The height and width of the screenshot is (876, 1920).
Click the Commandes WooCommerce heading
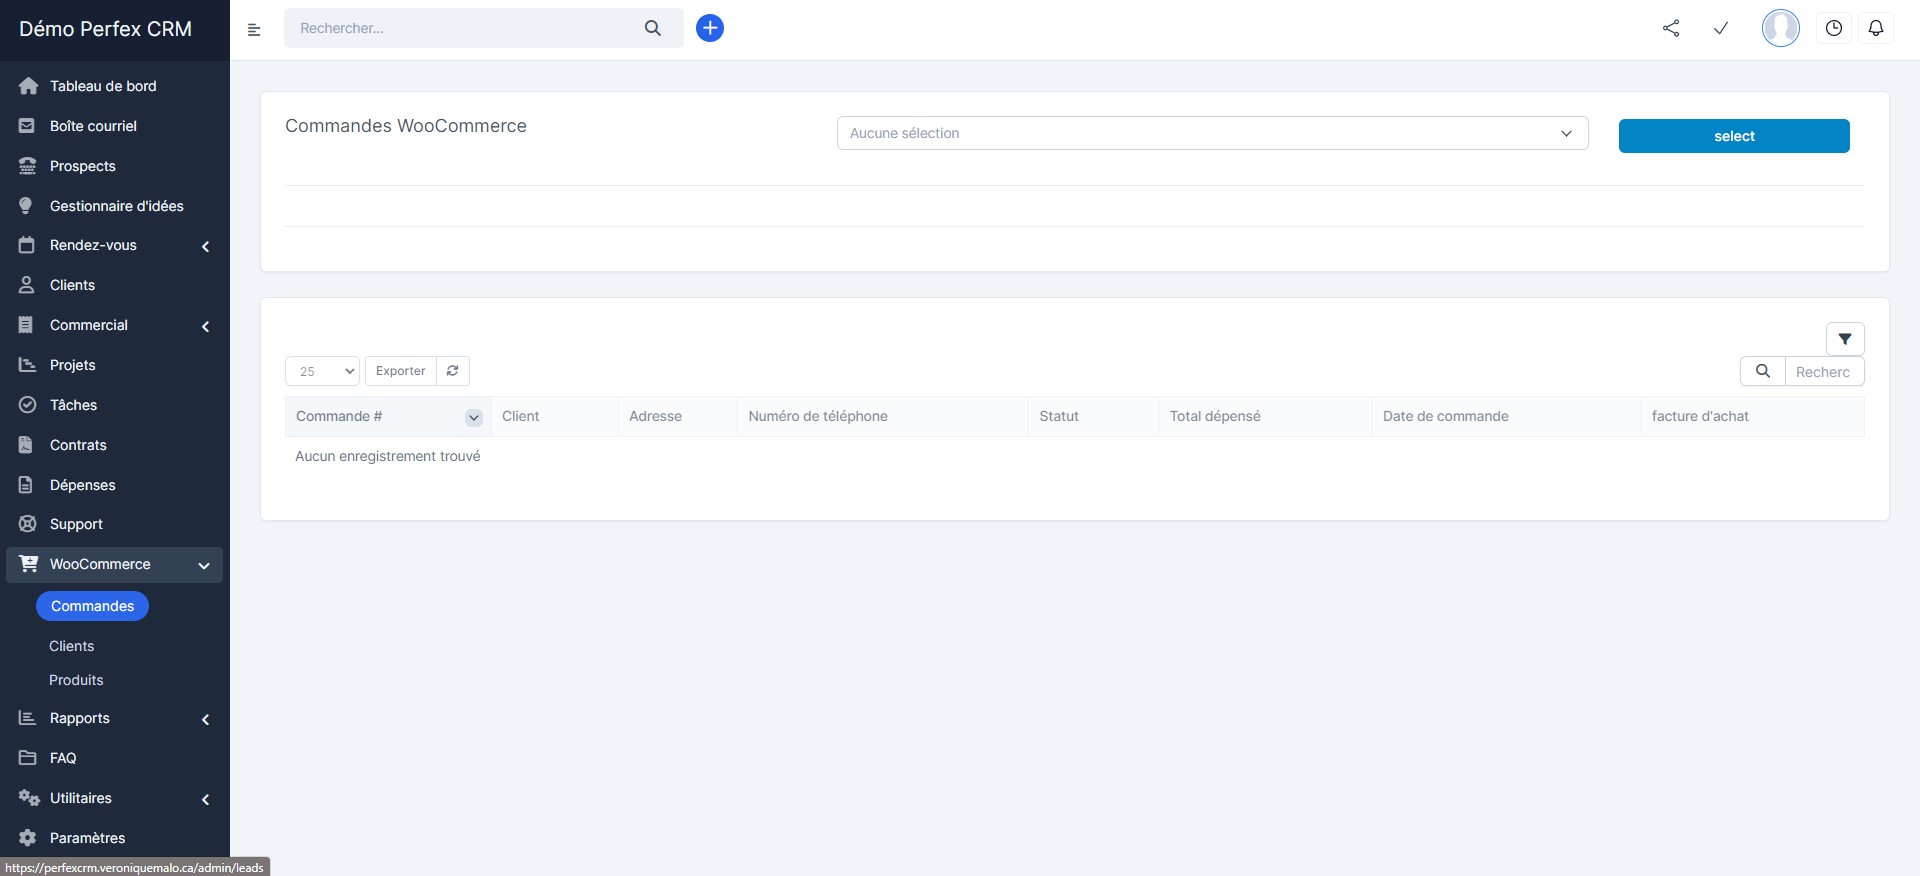point(406,126)
